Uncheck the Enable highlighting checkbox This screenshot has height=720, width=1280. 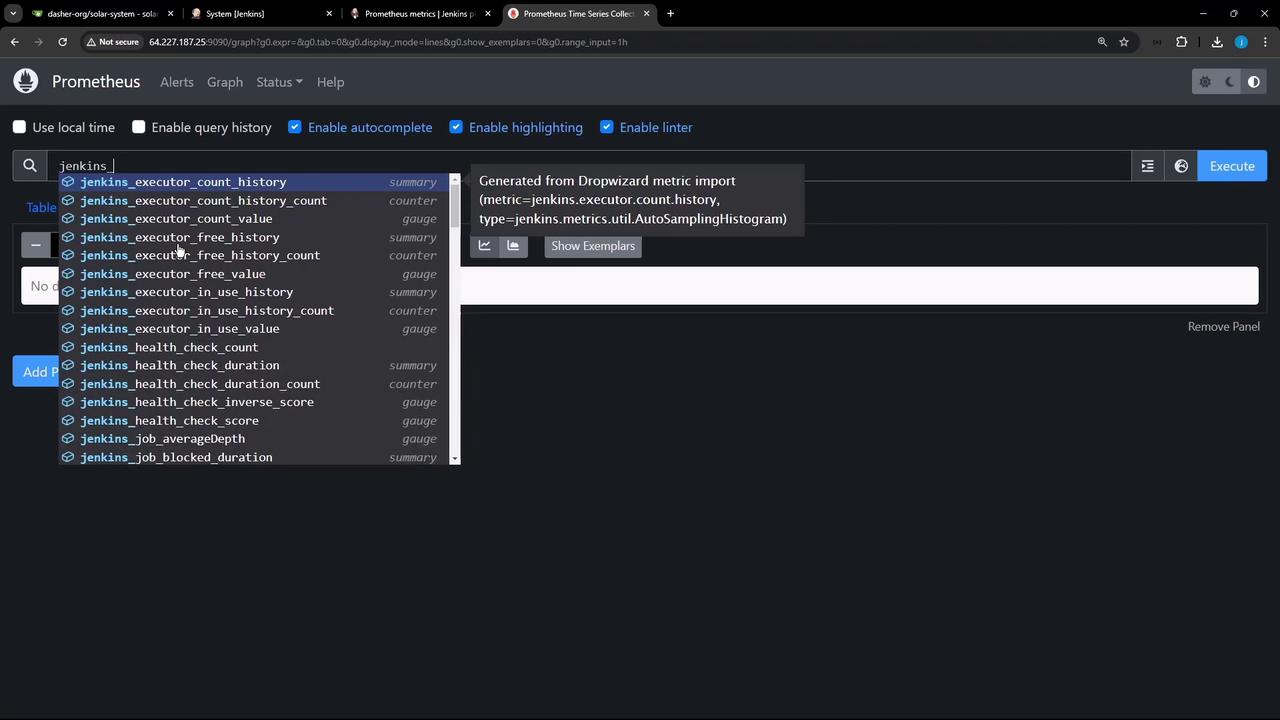click(456, 127)
